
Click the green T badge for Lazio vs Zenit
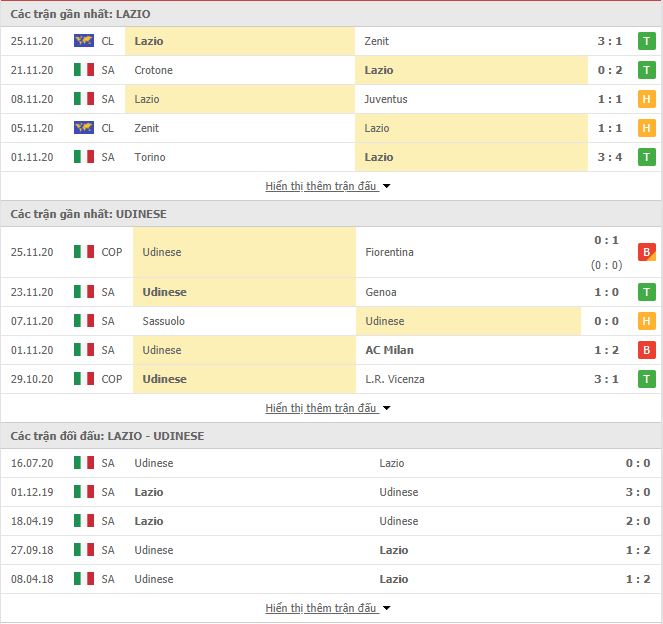(647, 41)
